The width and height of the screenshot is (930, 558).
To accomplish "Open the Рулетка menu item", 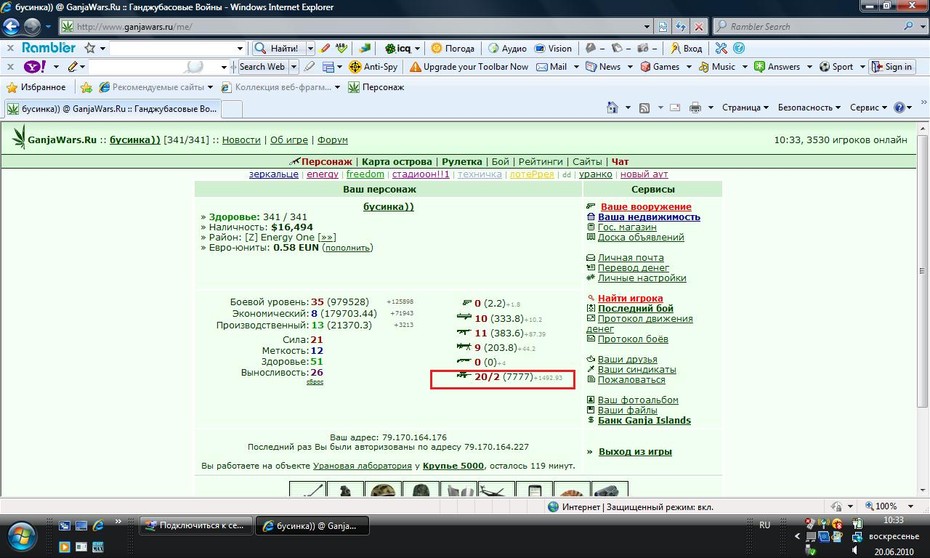I will (461, 161).
